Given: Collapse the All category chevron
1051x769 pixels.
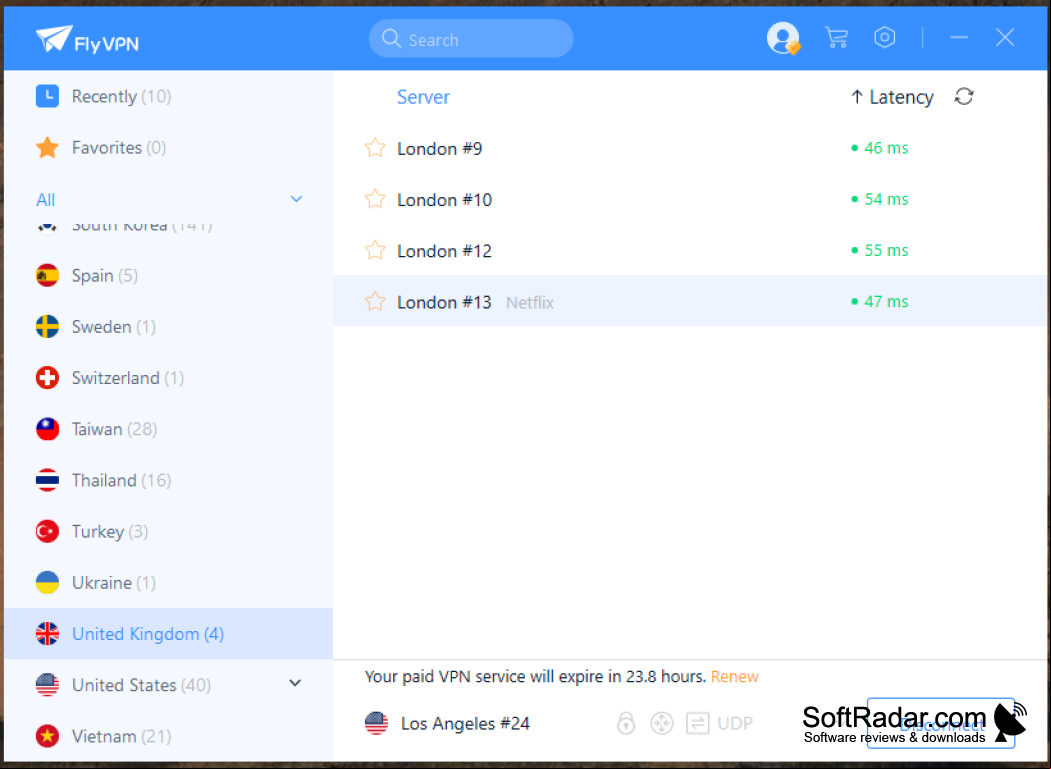Looking at the screenshot, I should click(296, 199).
